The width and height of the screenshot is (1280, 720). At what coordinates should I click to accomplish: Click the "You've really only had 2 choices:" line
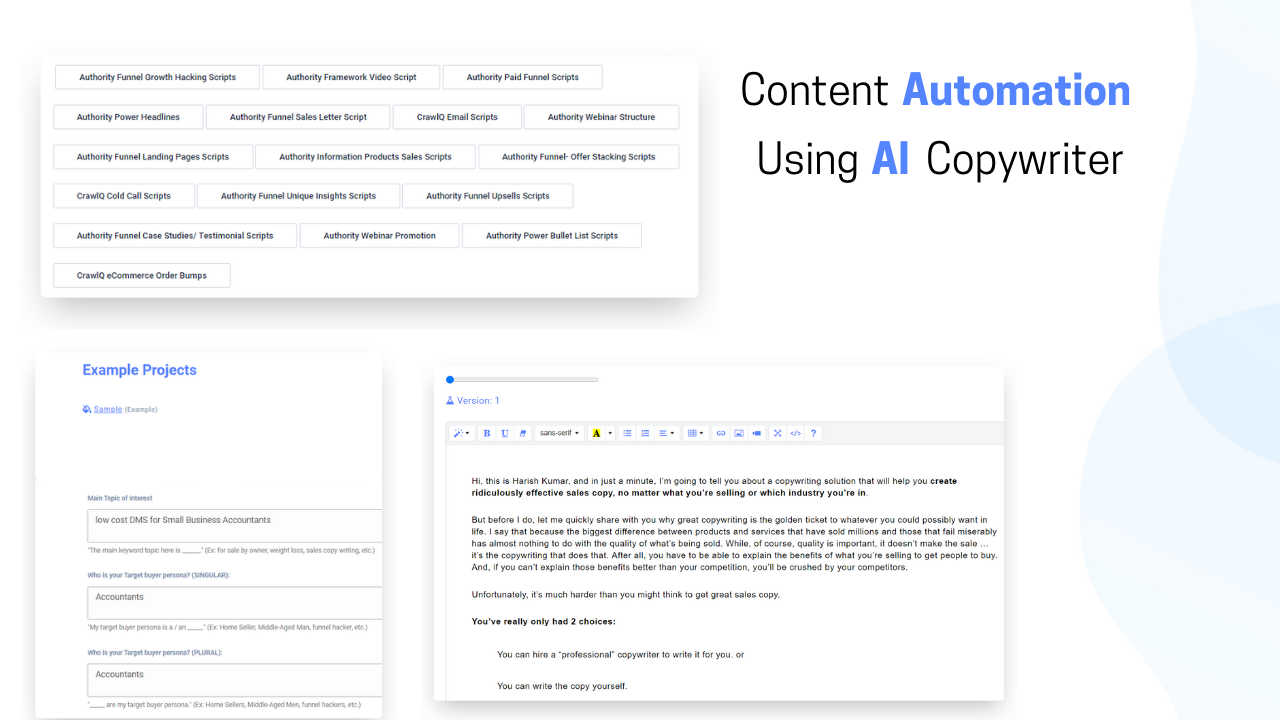coord(544,621)
